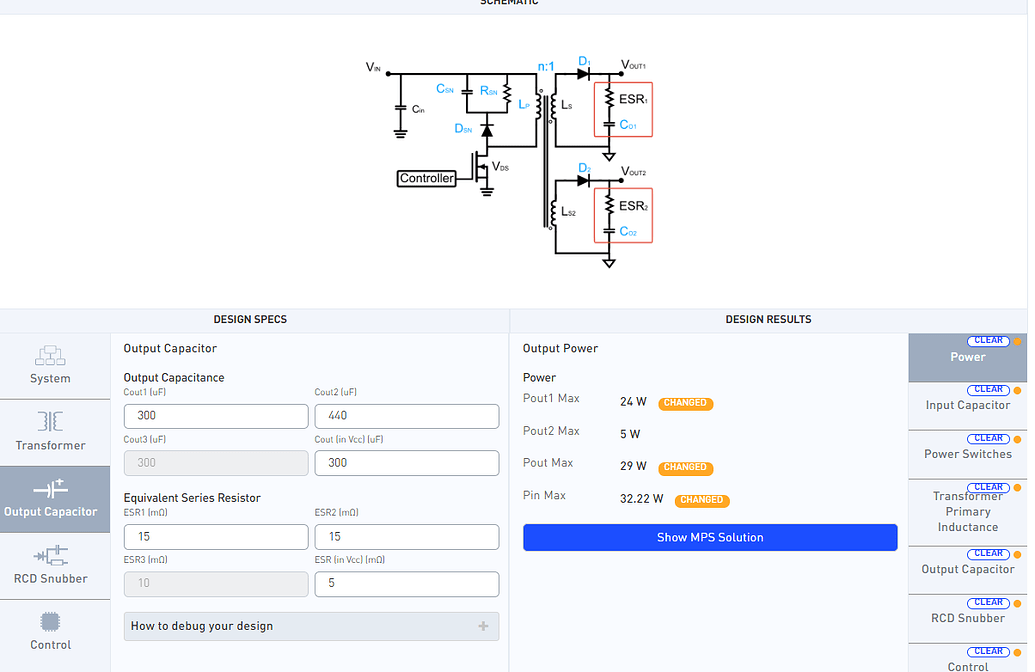Clear the Power design results
Screen dimensions: 1035x672
991,340
